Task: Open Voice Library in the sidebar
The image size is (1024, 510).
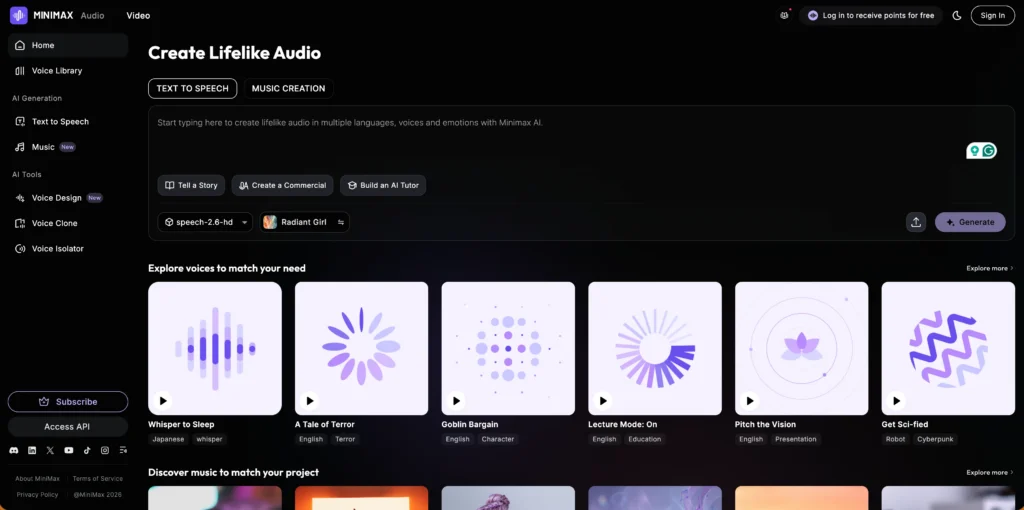Action: (57, 71)
